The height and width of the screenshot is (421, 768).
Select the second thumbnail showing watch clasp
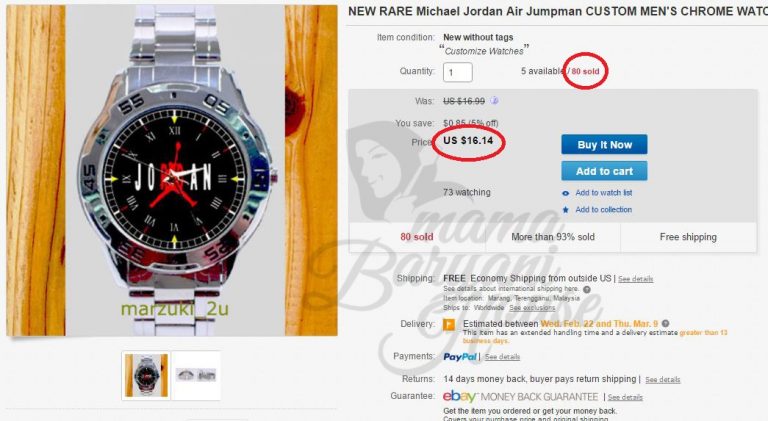(196, 375)
